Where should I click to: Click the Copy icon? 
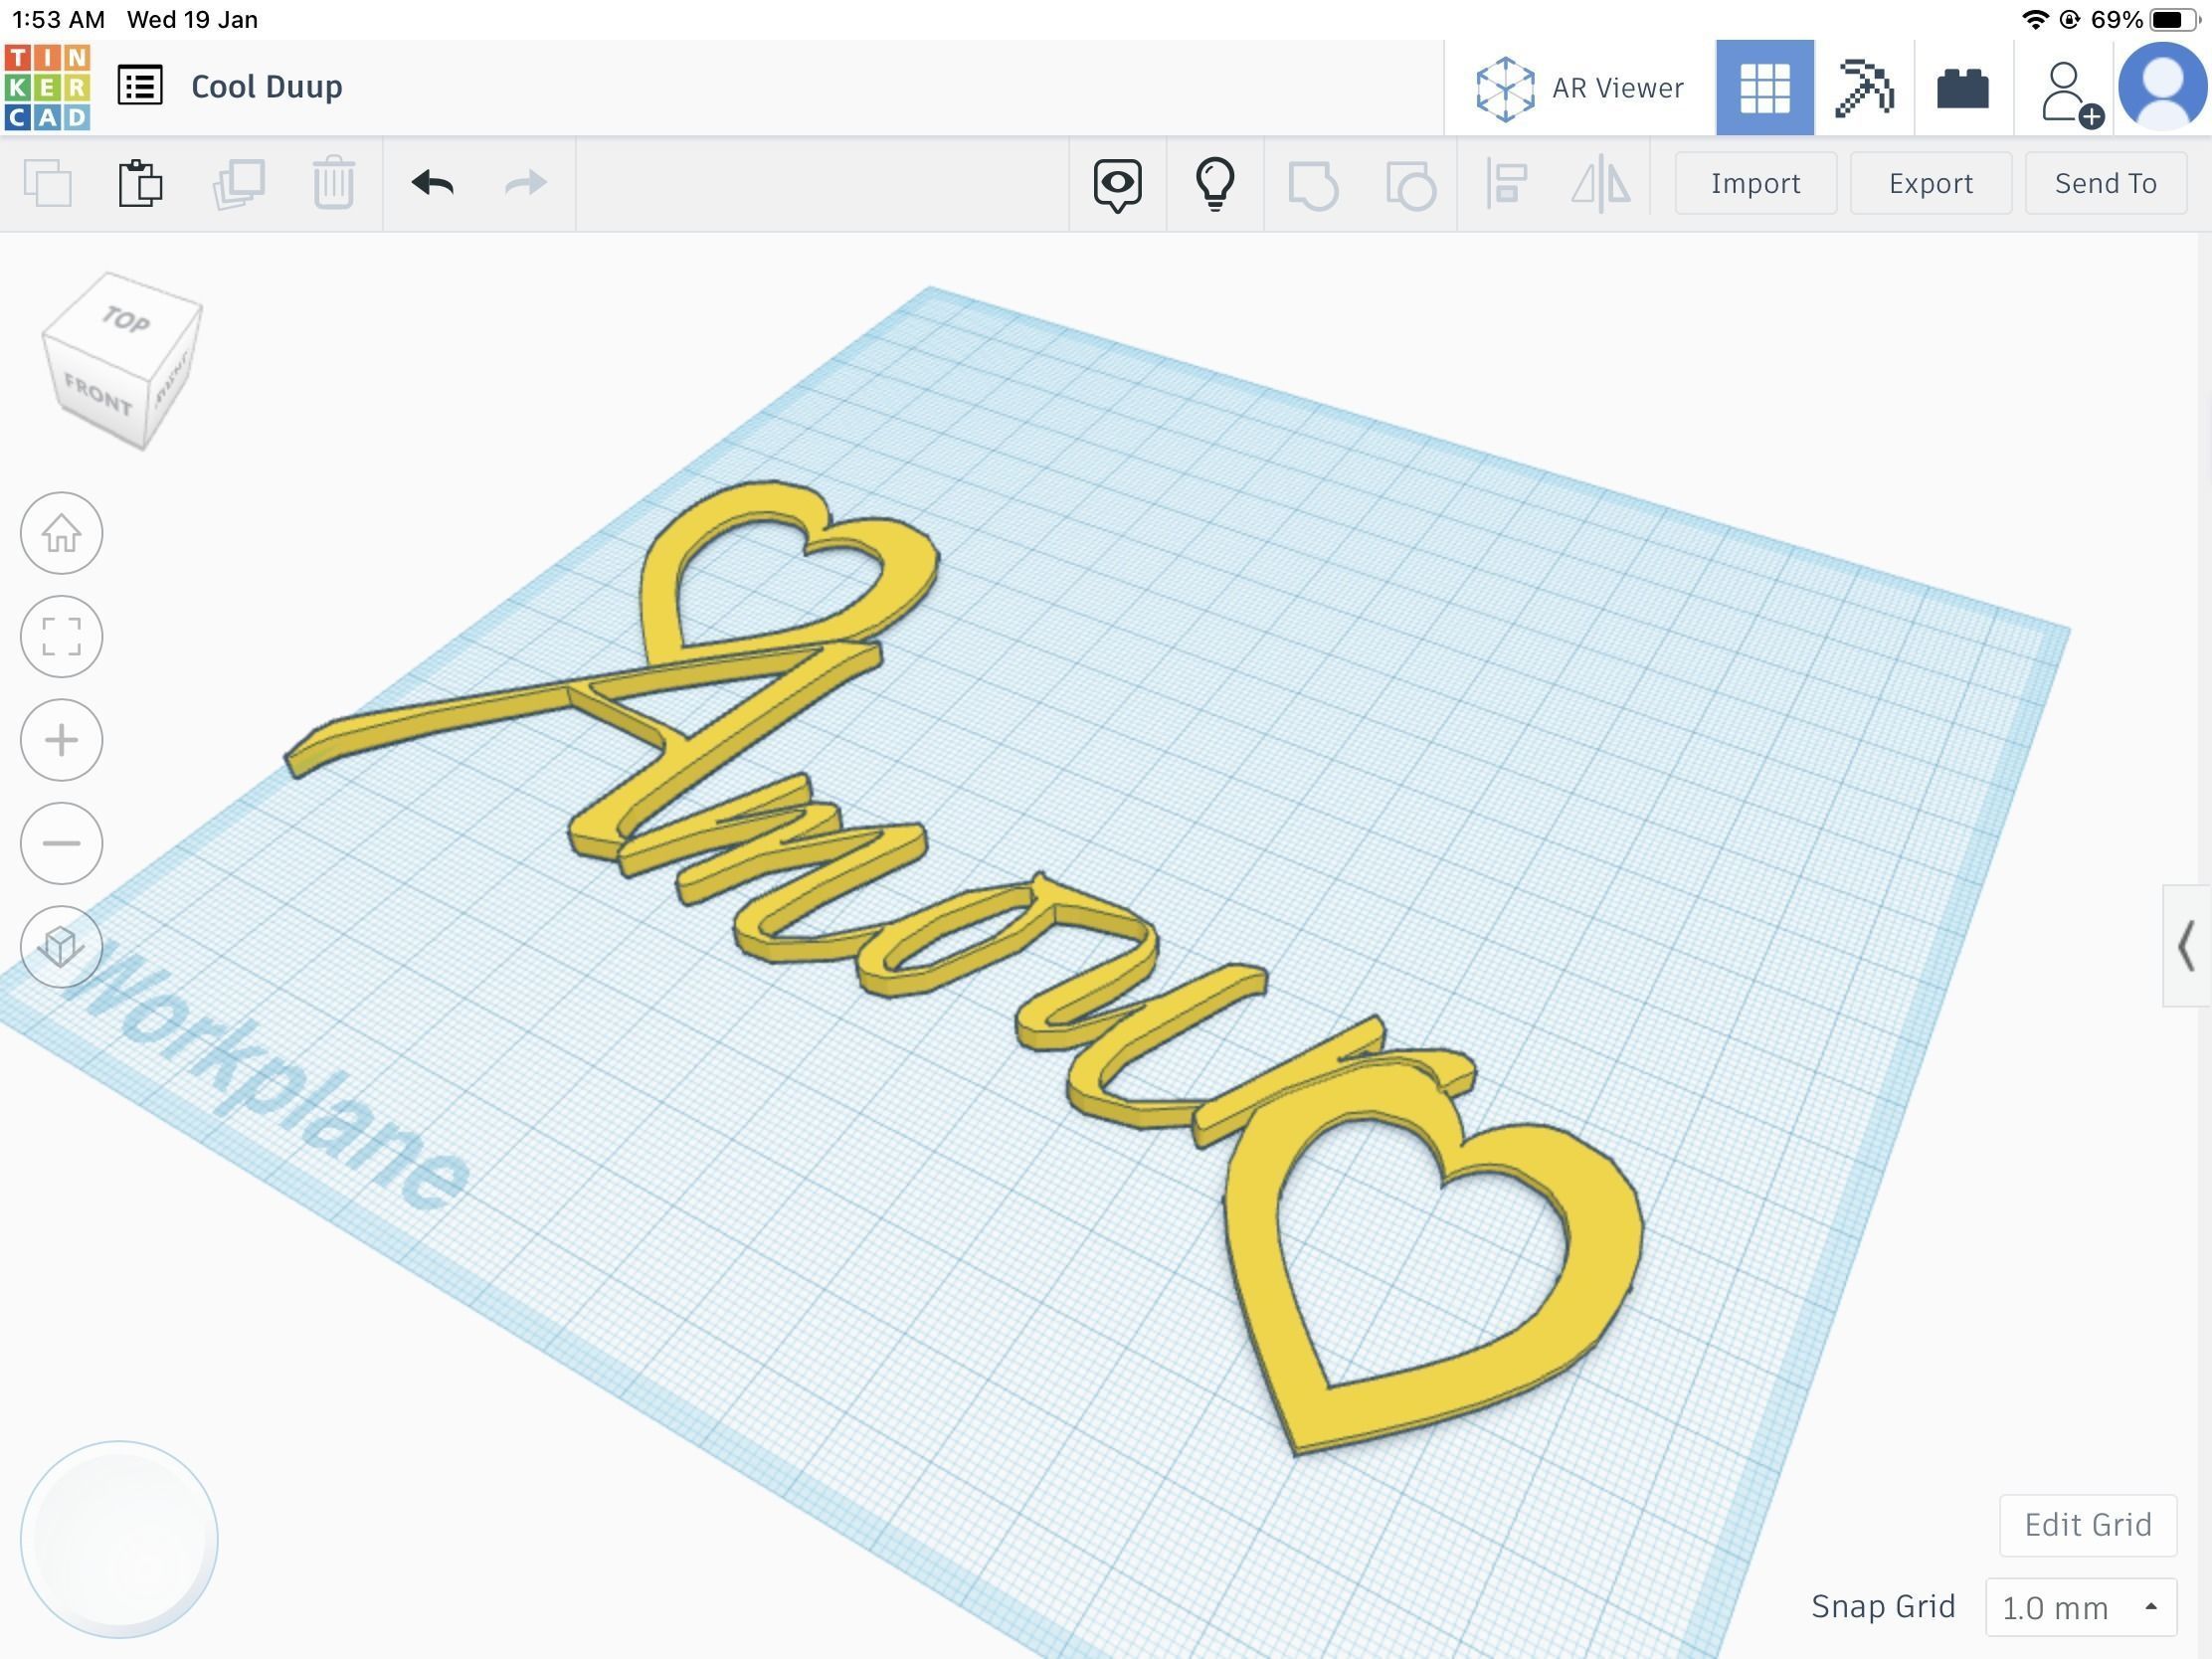47,183
